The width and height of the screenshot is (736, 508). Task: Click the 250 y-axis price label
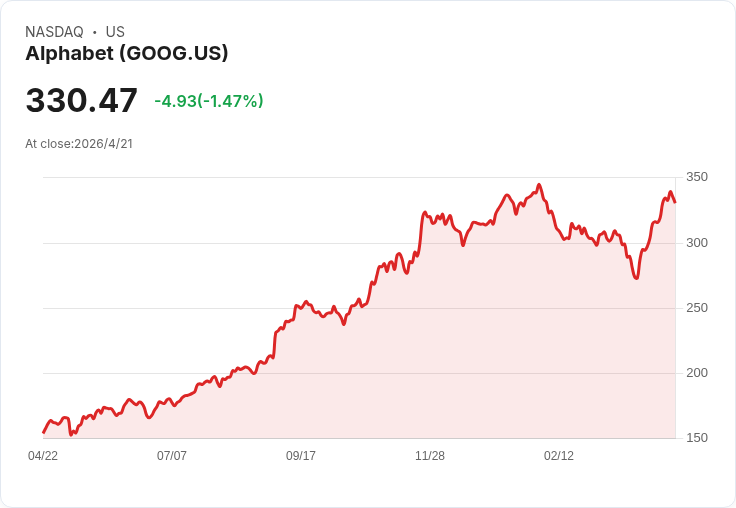[697, 308]
